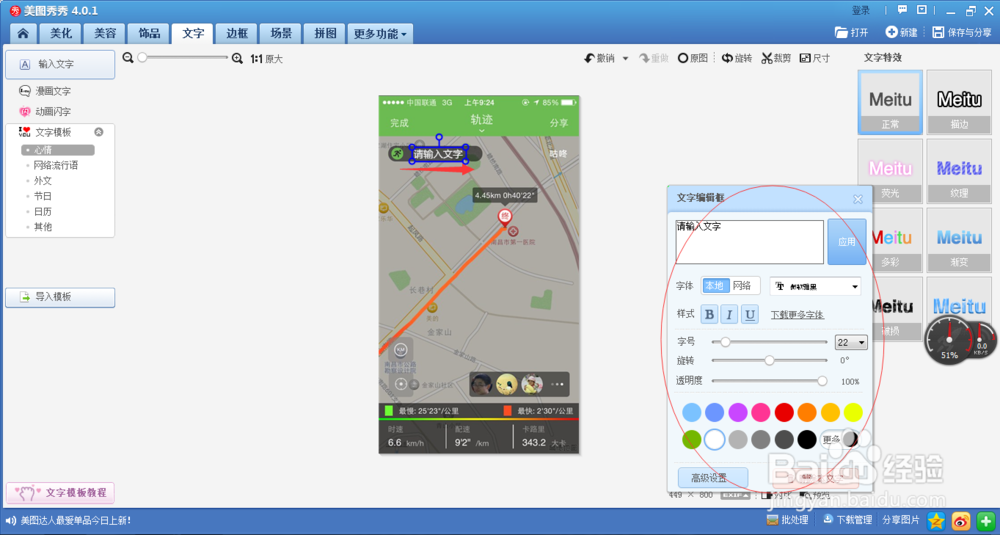This screenshot has height=535, width=1000.
Task: Click the 字号 slider handle
Action: [x=725, y=342]
